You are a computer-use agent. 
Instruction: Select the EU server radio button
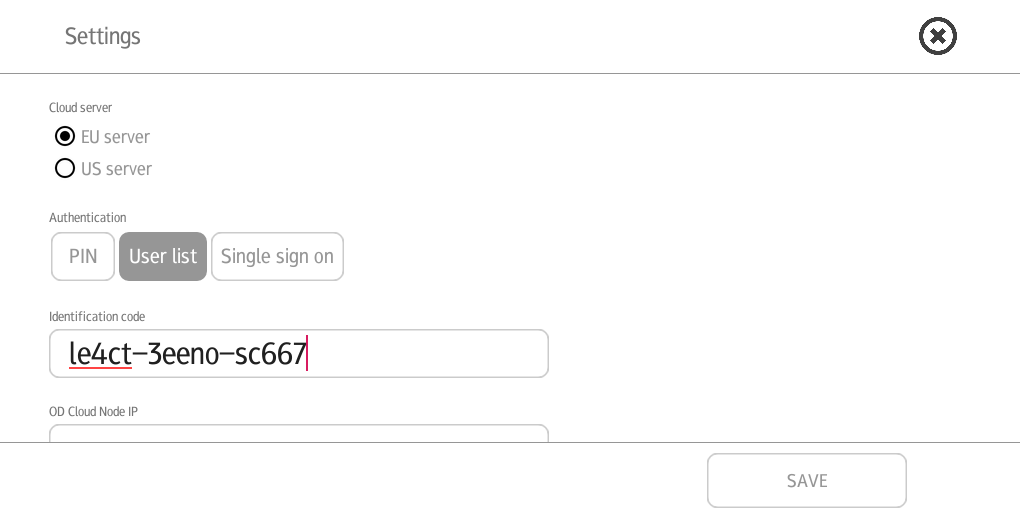point(65,137)
